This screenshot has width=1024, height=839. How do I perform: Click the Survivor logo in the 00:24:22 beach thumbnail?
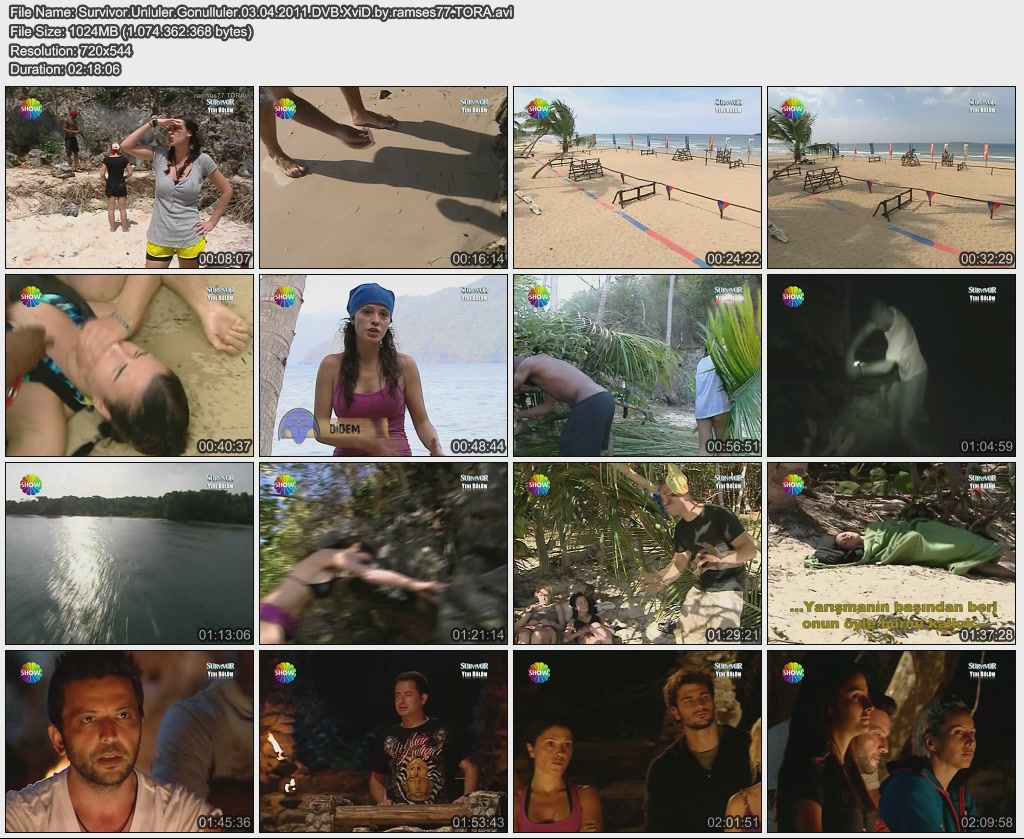click(x=729, y=104)
